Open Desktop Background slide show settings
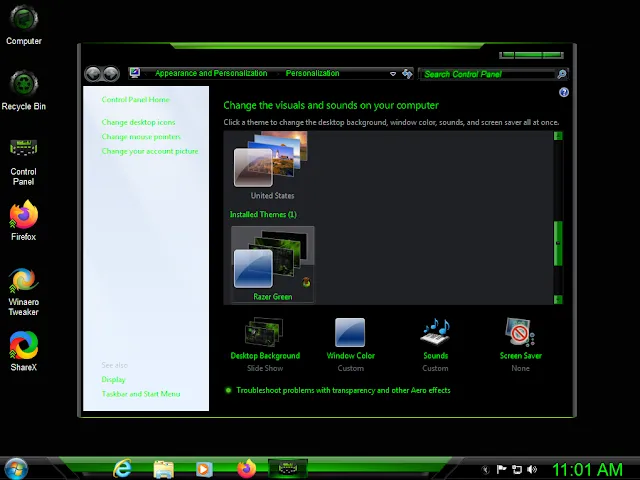640x480 pixels. (x=265, y=344)
